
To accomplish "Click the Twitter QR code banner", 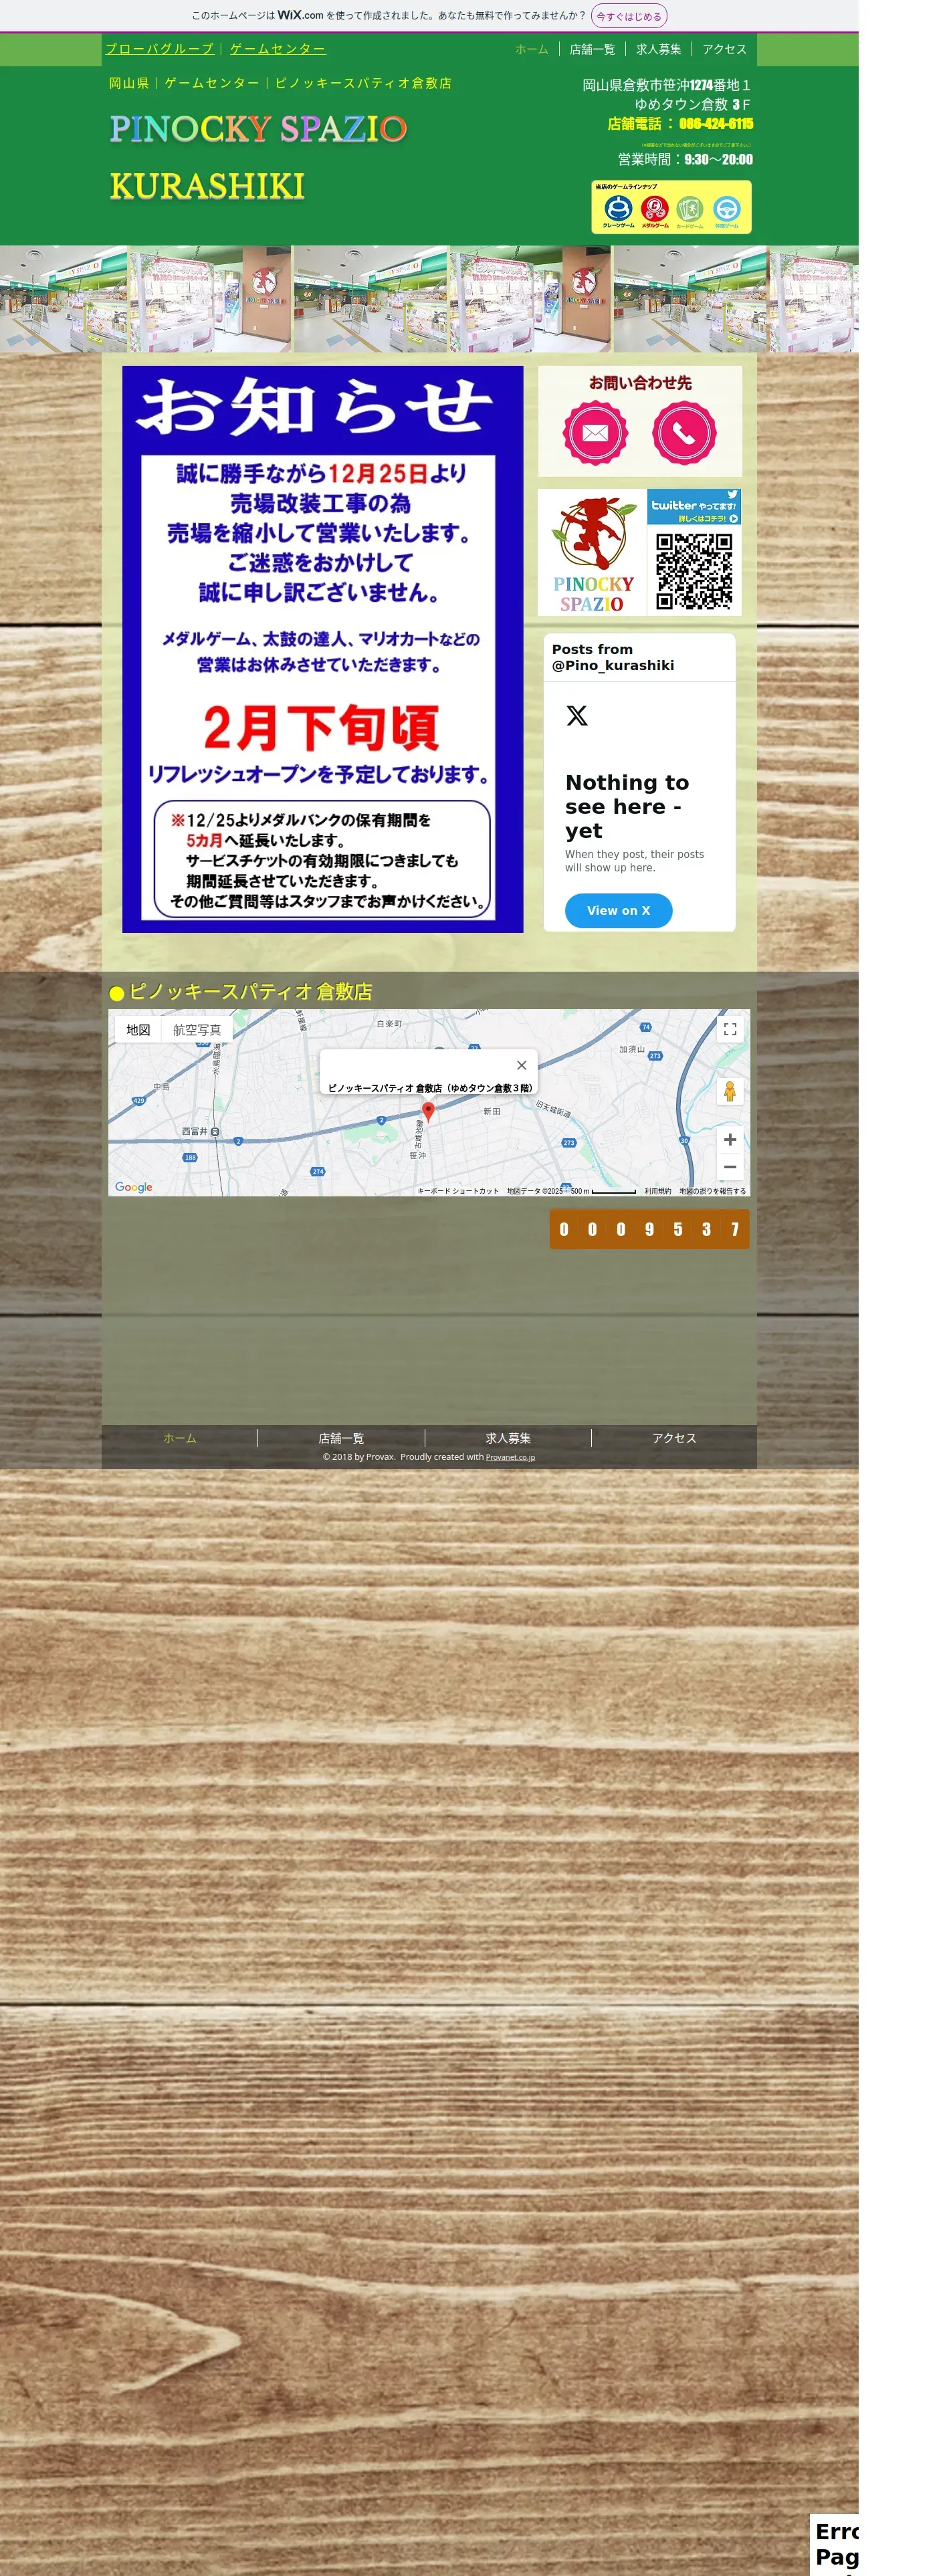I will (x=694, y=552).
